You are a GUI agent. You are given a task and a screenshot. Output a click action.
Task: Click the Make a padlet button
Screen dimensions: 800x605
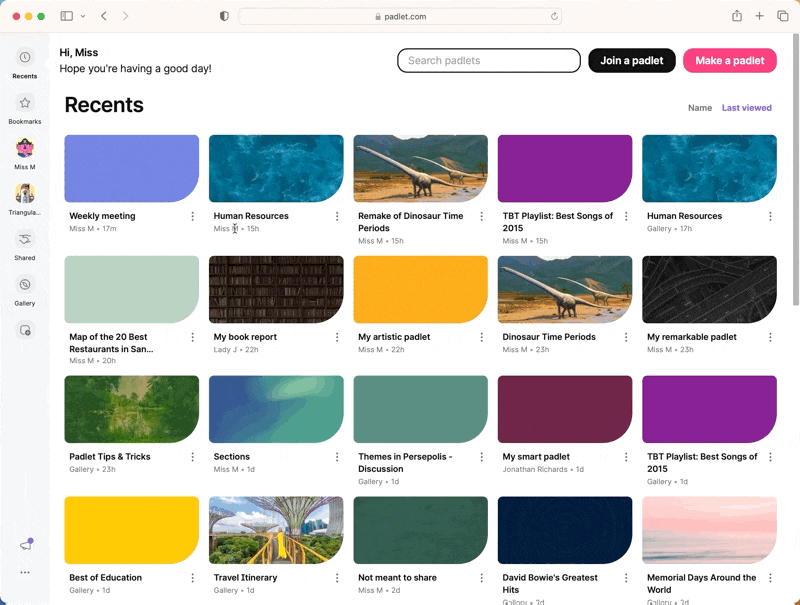[x=730, y=61]
